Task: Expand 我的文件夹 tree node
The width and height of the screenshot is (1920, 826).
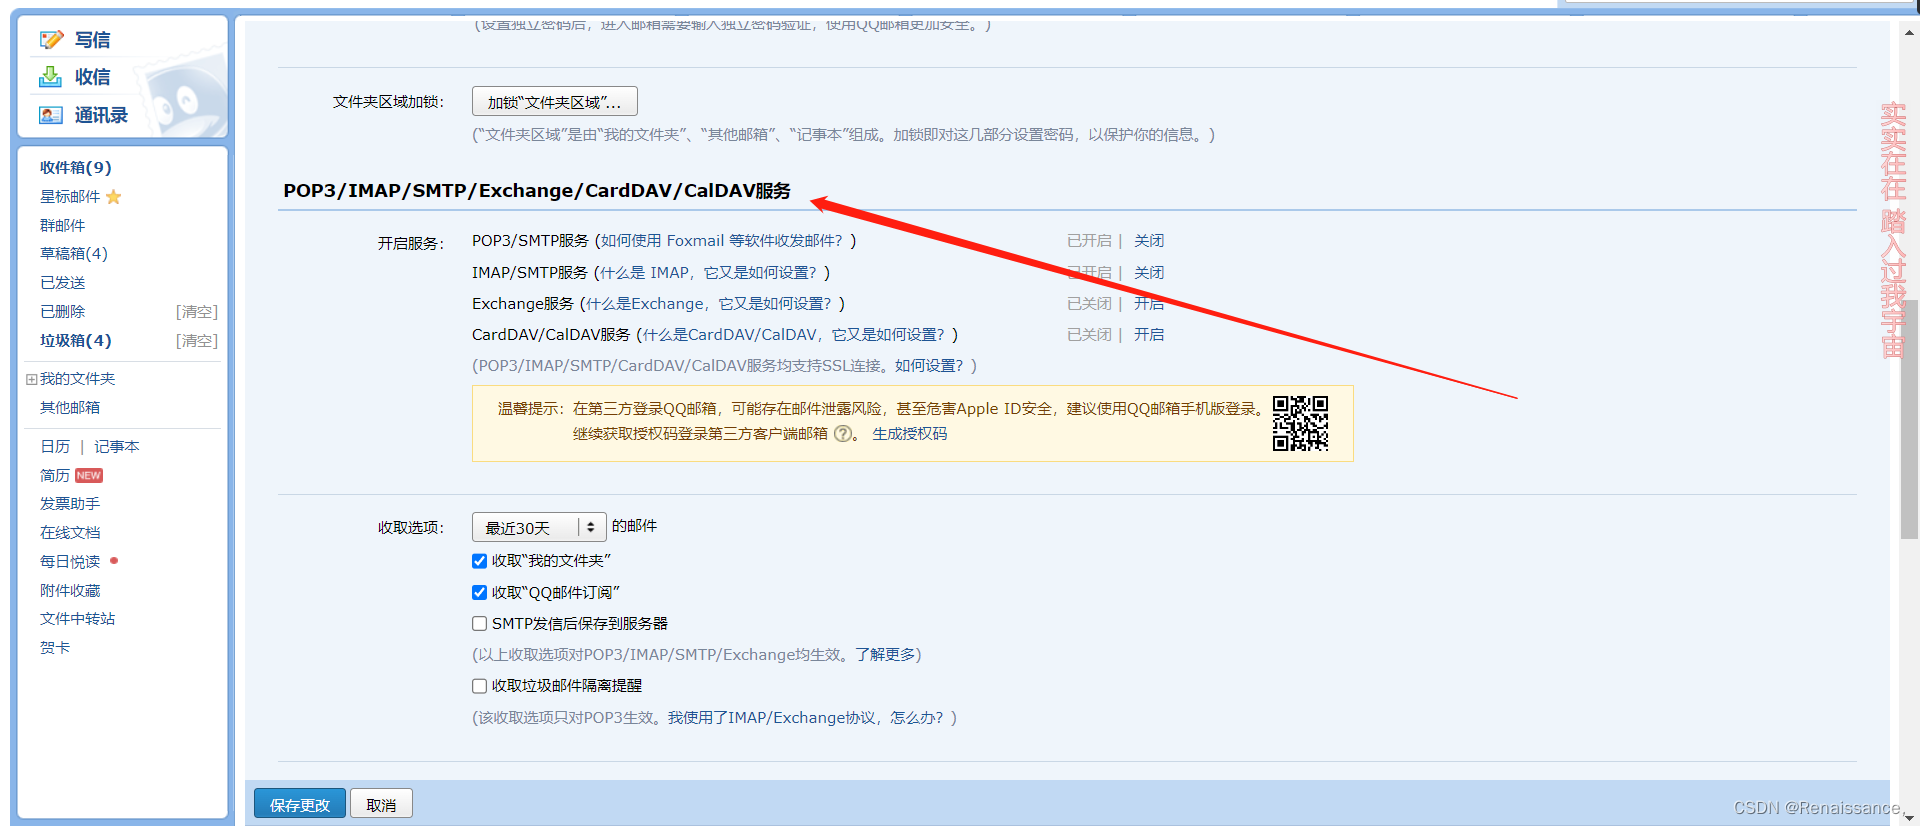Action: 32,379
